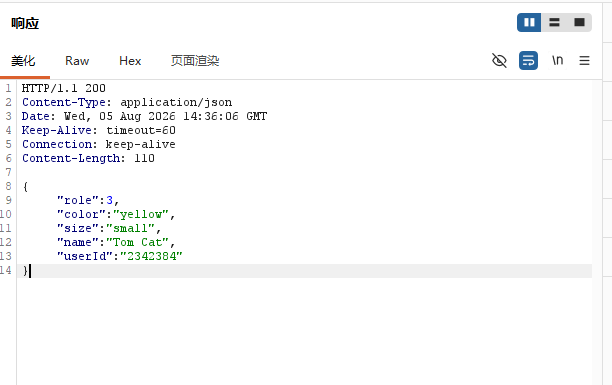Click the "small" size value
Screen dimensions: 612x385
(130, 228)
